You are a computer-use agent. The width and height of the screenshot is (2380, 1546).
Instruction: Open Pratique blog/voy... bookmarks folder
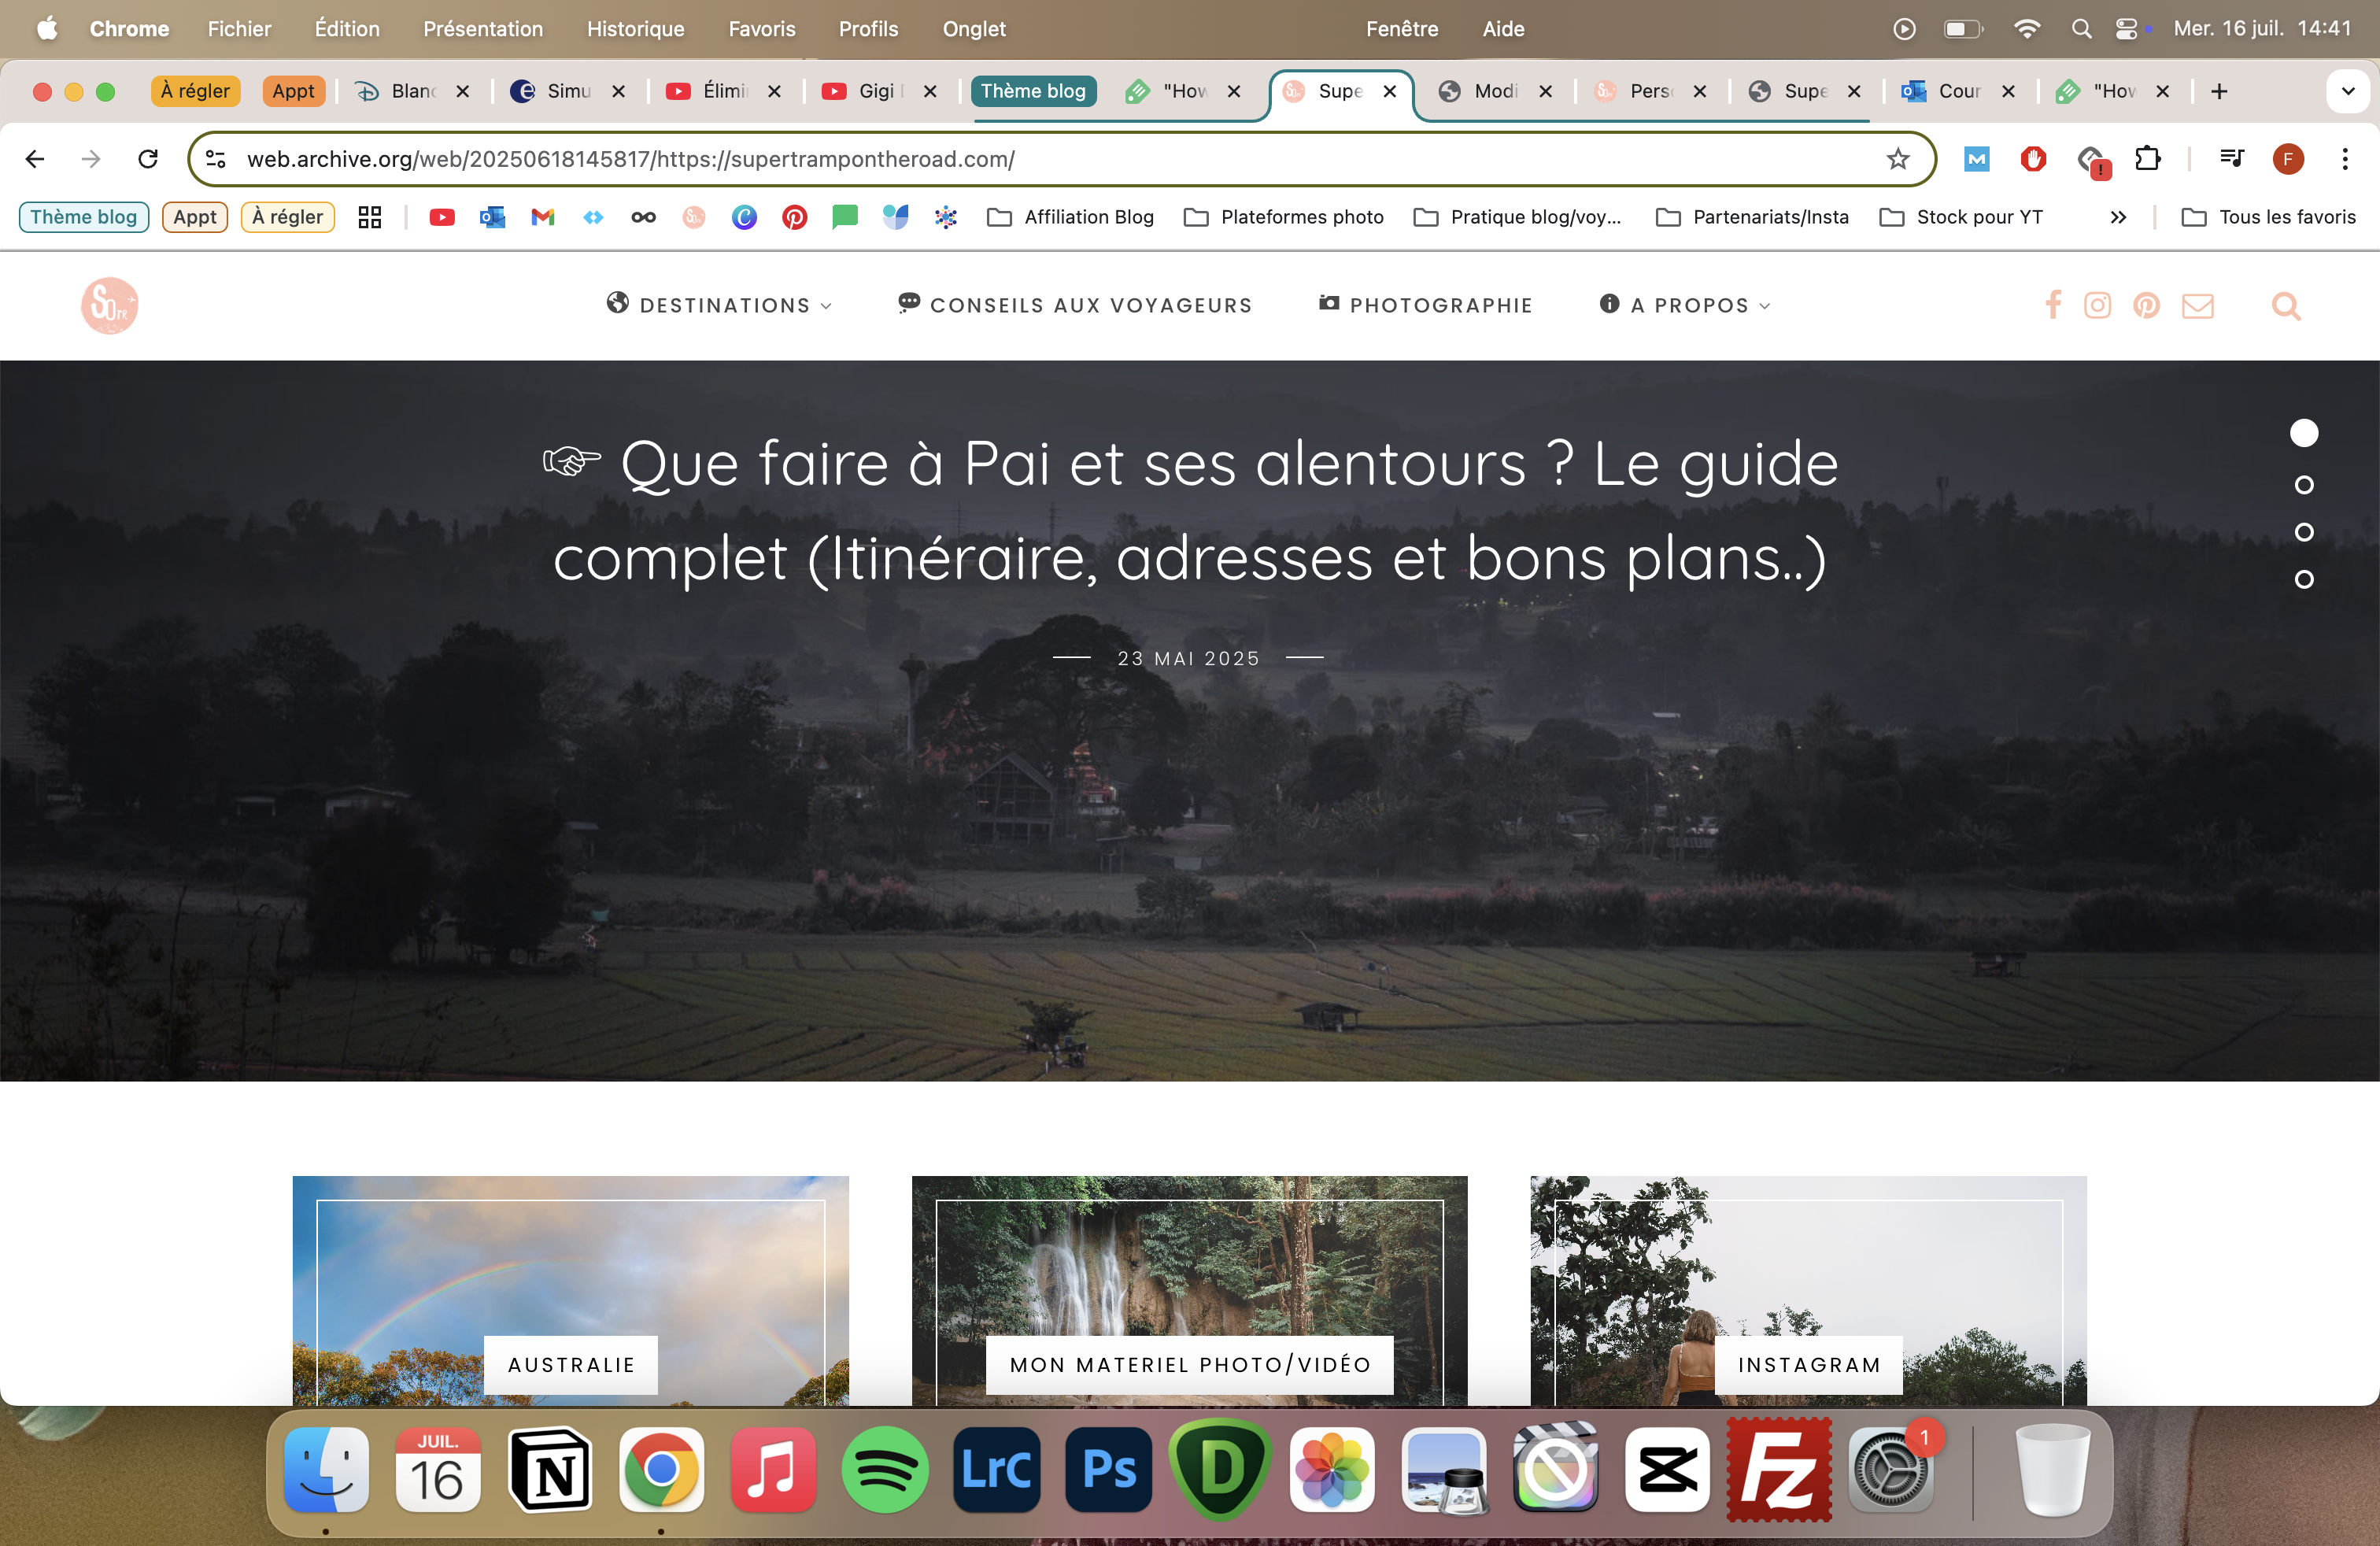(1517, 217)
